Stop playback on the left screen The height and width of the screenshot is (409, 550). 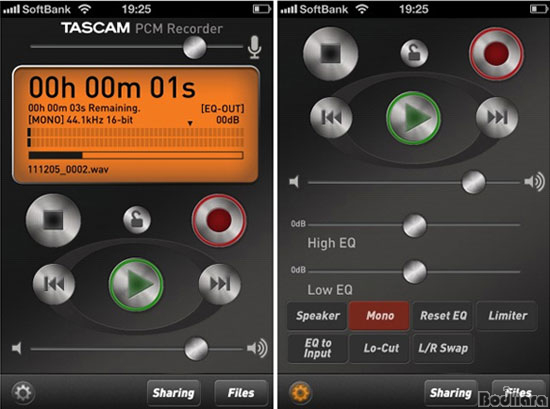53,220
